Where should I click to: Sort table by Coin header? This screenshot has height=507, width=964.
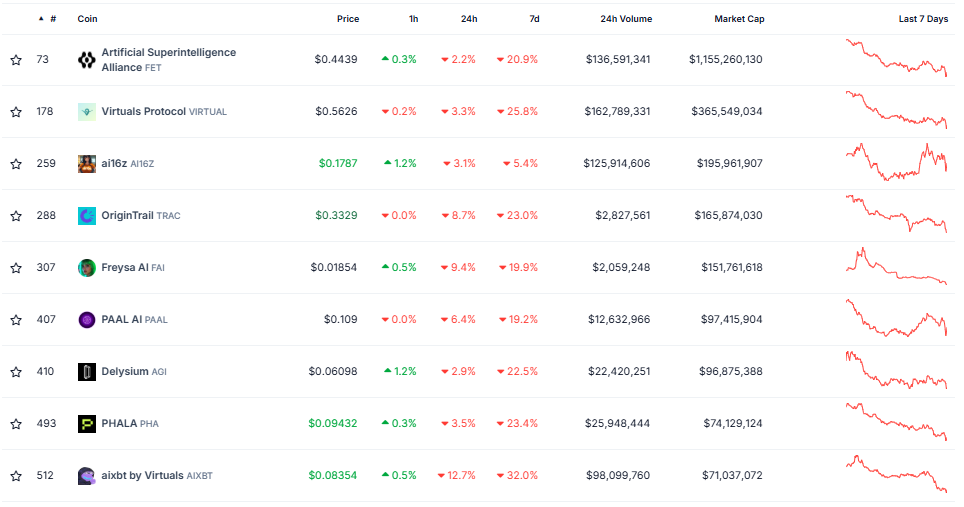pyautogui.click(x=87, y=19)
